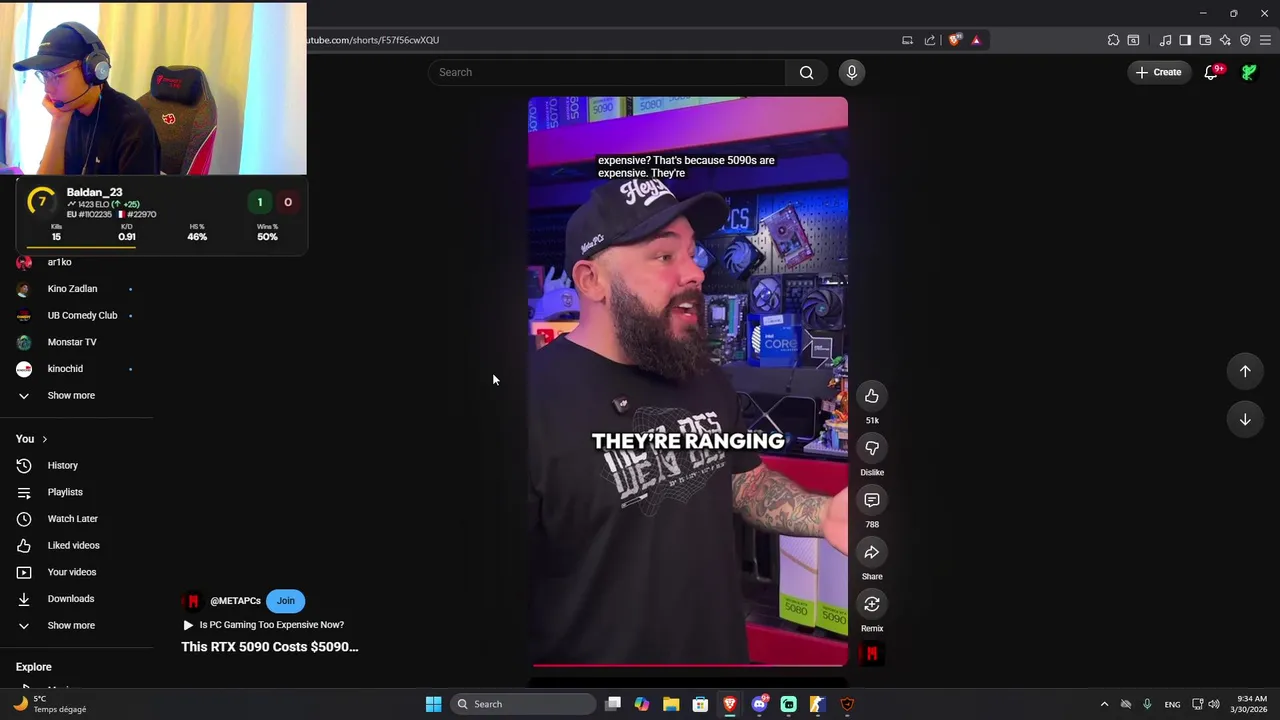The height and width of the screenshot is (720, 1280).
Task: Click the address bar URL
Action: (x=372, y=40)
